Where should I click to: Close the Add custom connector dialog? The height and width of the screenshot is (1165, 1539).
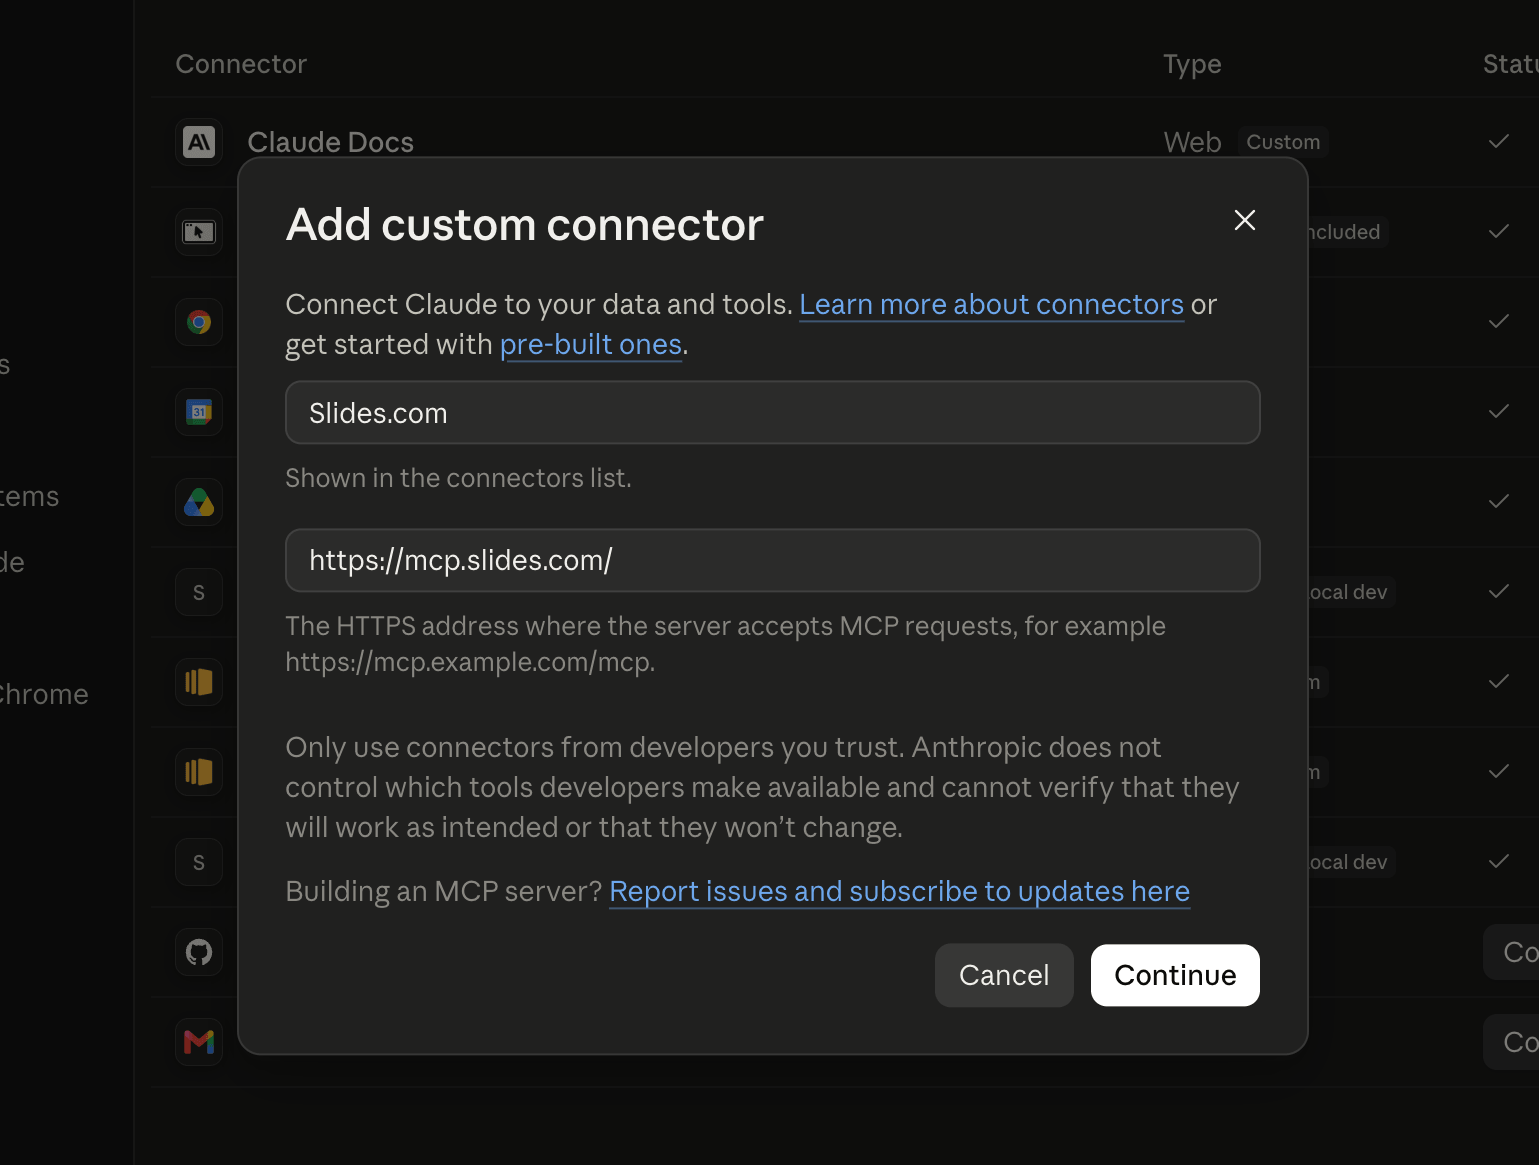(1244, 220)
